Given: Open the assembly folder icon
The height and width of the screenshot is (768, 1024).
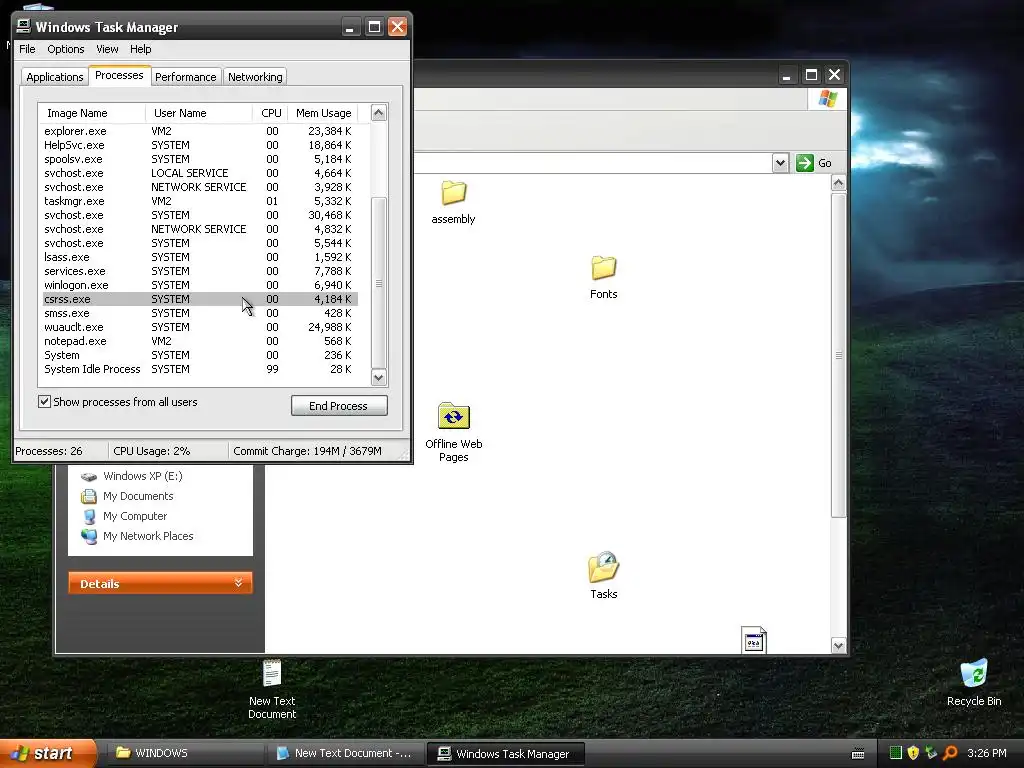Looking at the screenshot, I should pyautogui.click(x=453, y=193).
